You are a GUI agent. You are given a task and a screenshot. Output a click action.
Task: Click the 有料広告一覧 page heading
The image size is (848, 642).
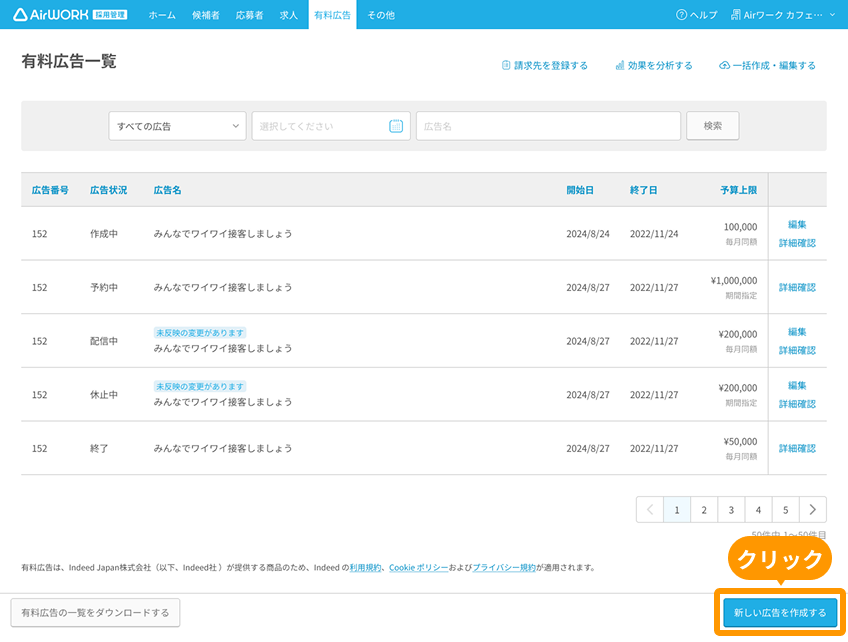pos(69,61)
